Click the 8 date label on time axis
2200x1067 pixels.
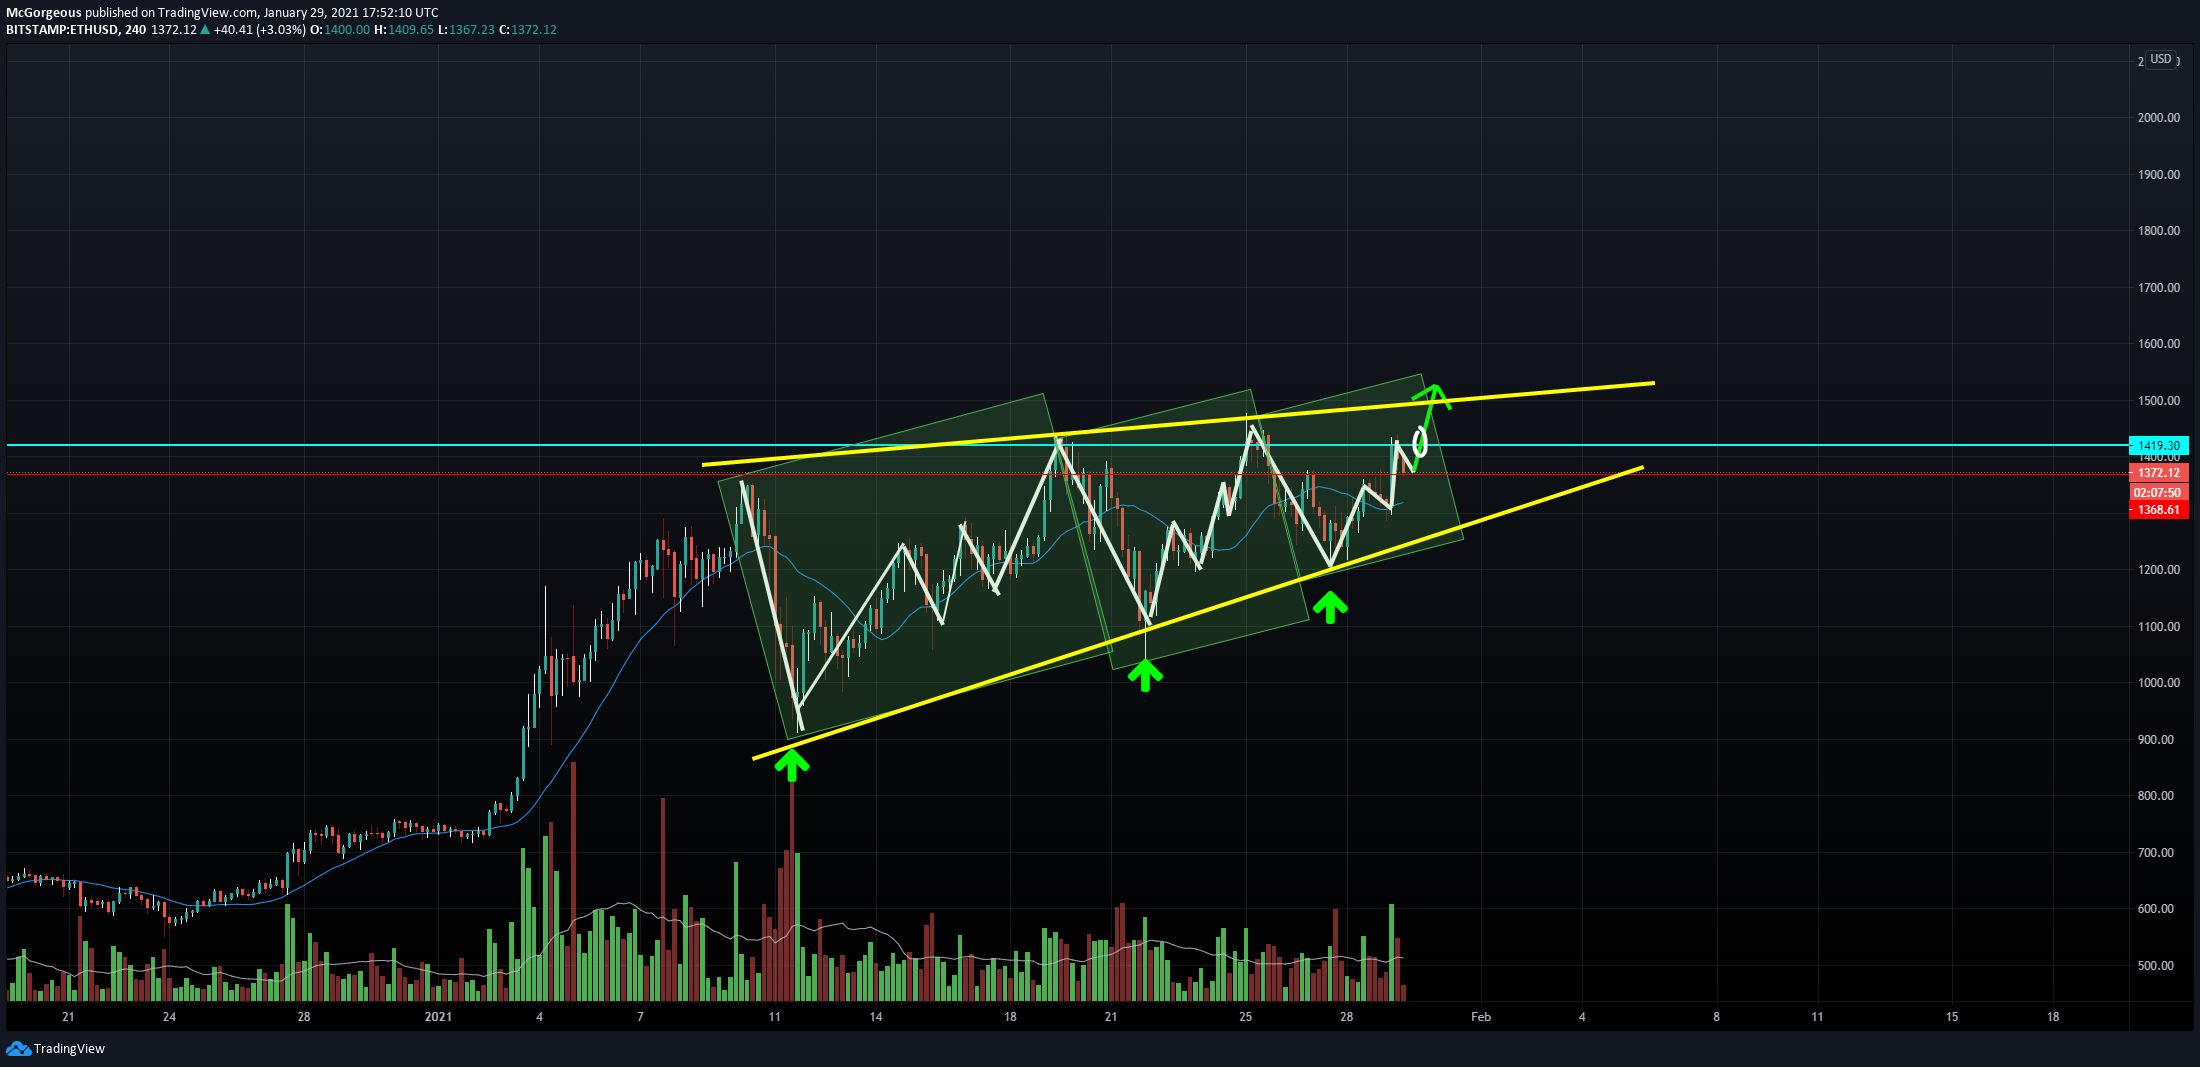1716,1017
